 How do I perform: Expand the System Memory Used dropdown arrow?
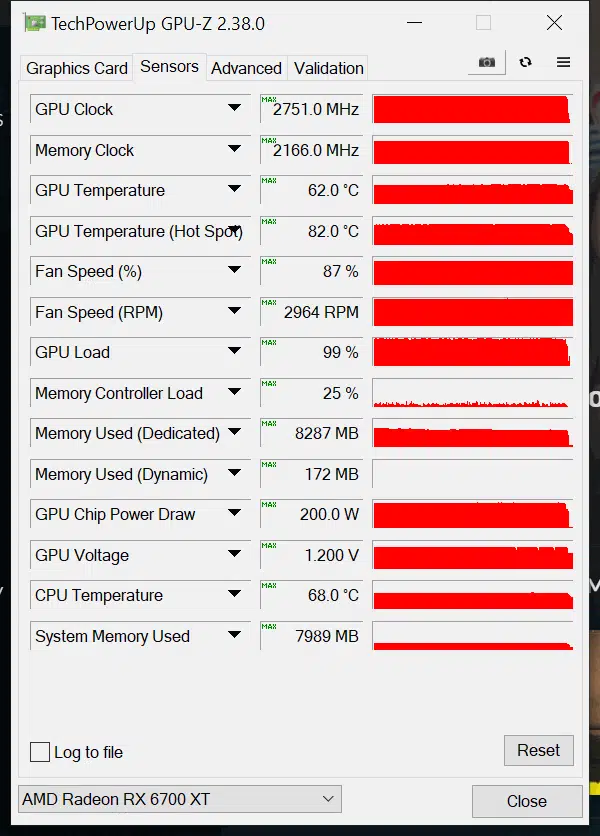click(234, 634)
